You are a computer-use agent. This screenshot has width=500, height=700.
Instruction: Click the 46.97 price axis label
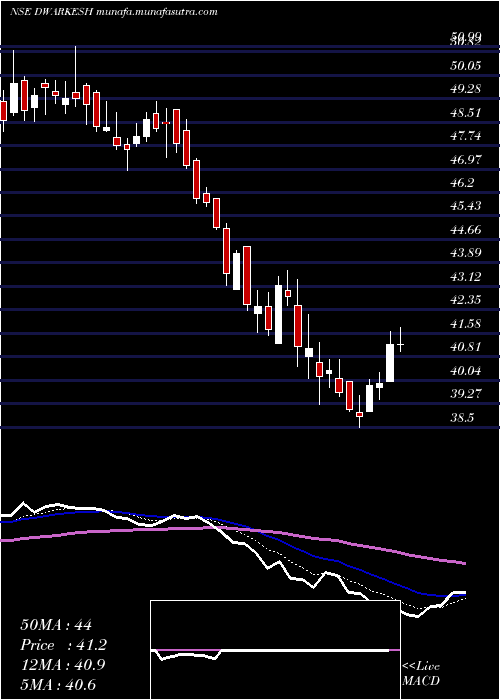tap(466, 159)
